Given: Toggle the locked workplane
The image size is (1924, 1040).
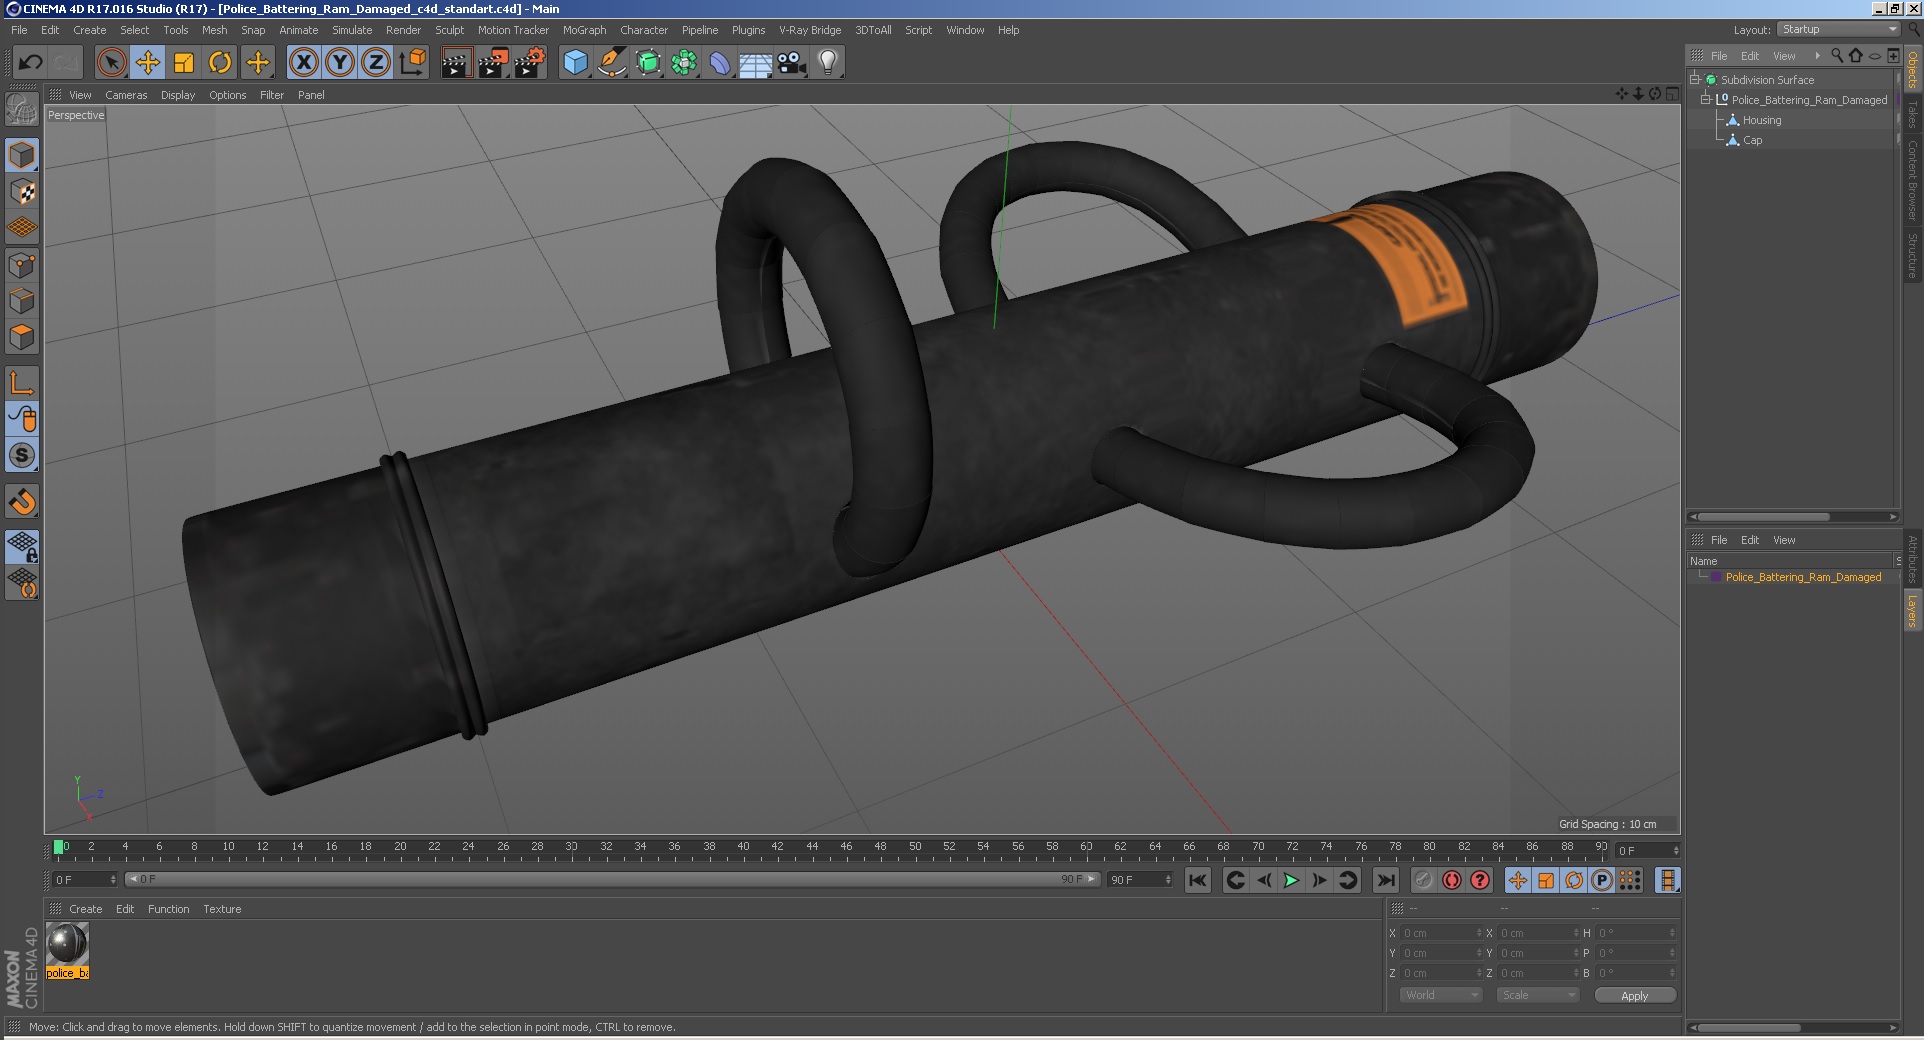Looking at the screenshot, I should [x=22, y=546].
